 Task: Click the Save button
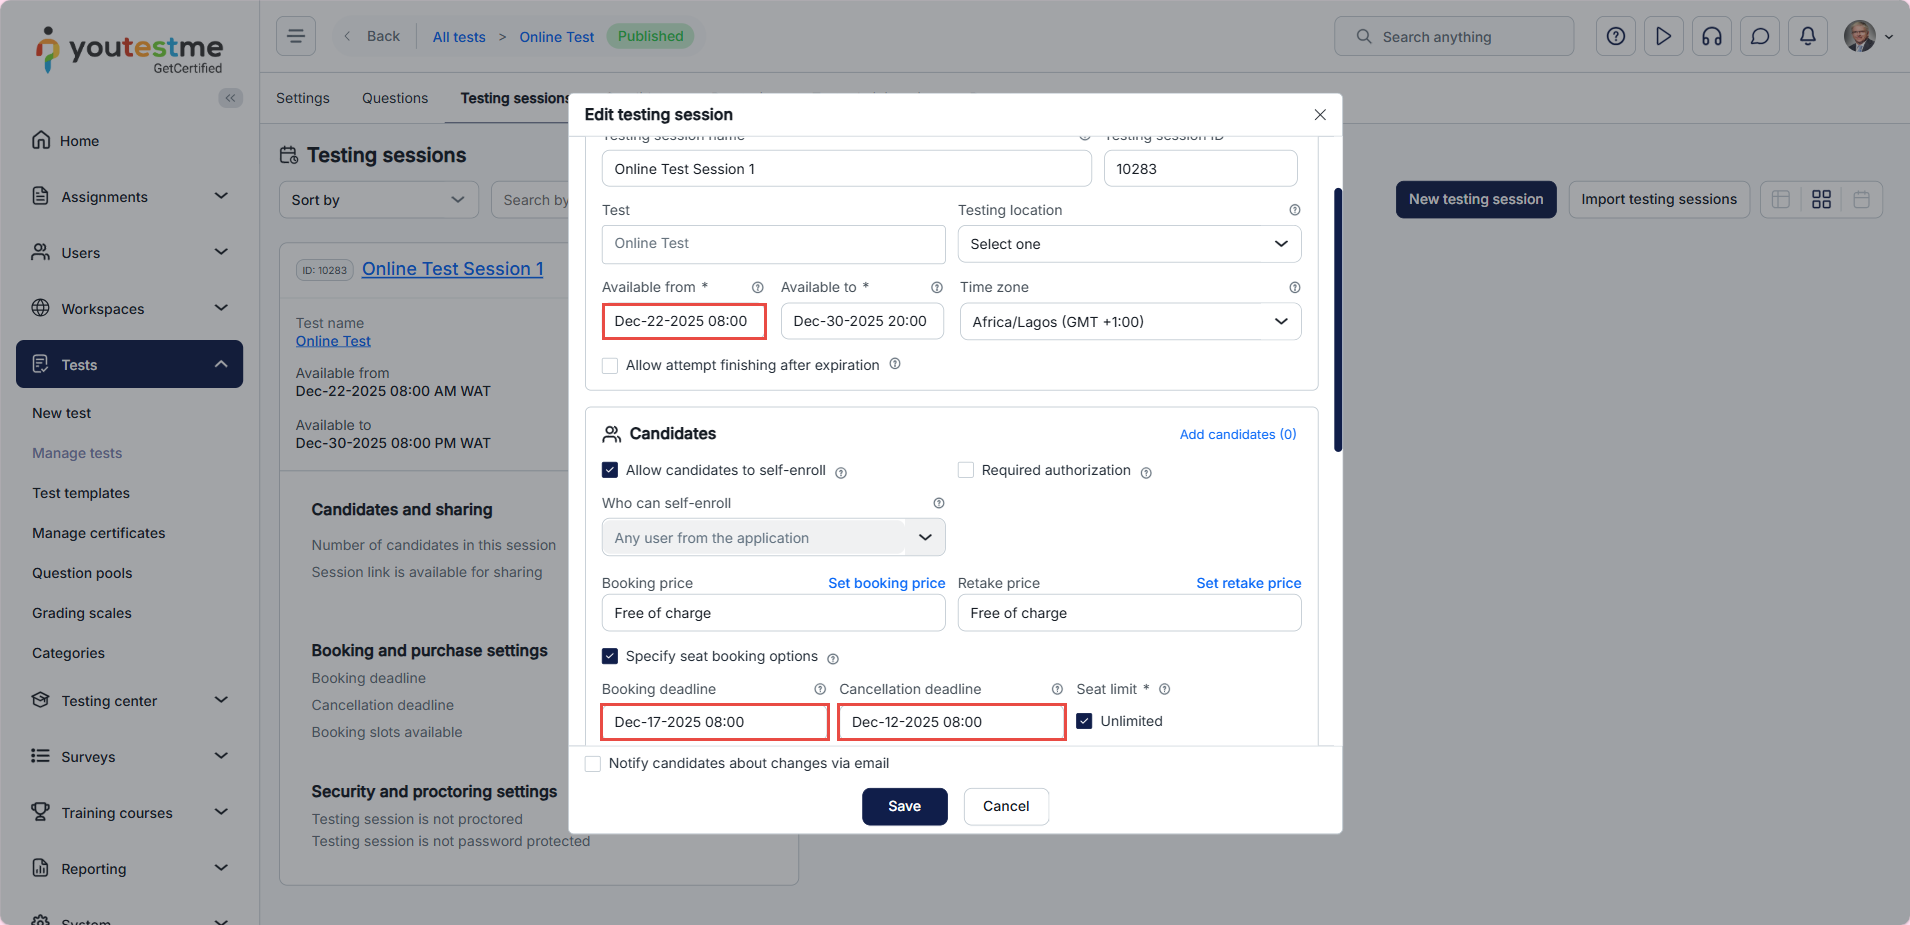[904, 806]
